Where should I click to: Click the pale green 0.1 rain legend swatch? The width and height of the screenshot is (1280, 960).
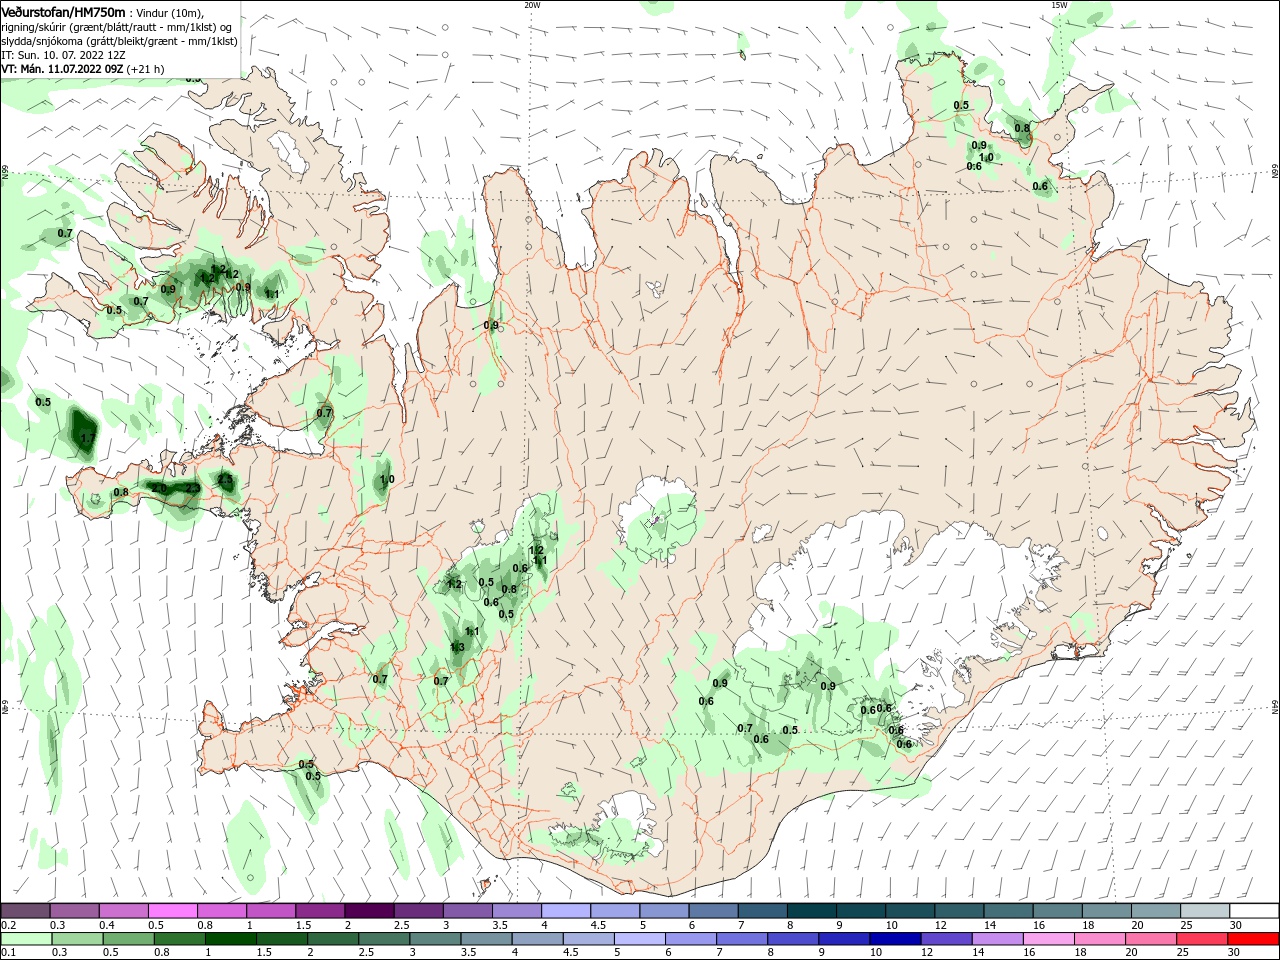(27, 939)
